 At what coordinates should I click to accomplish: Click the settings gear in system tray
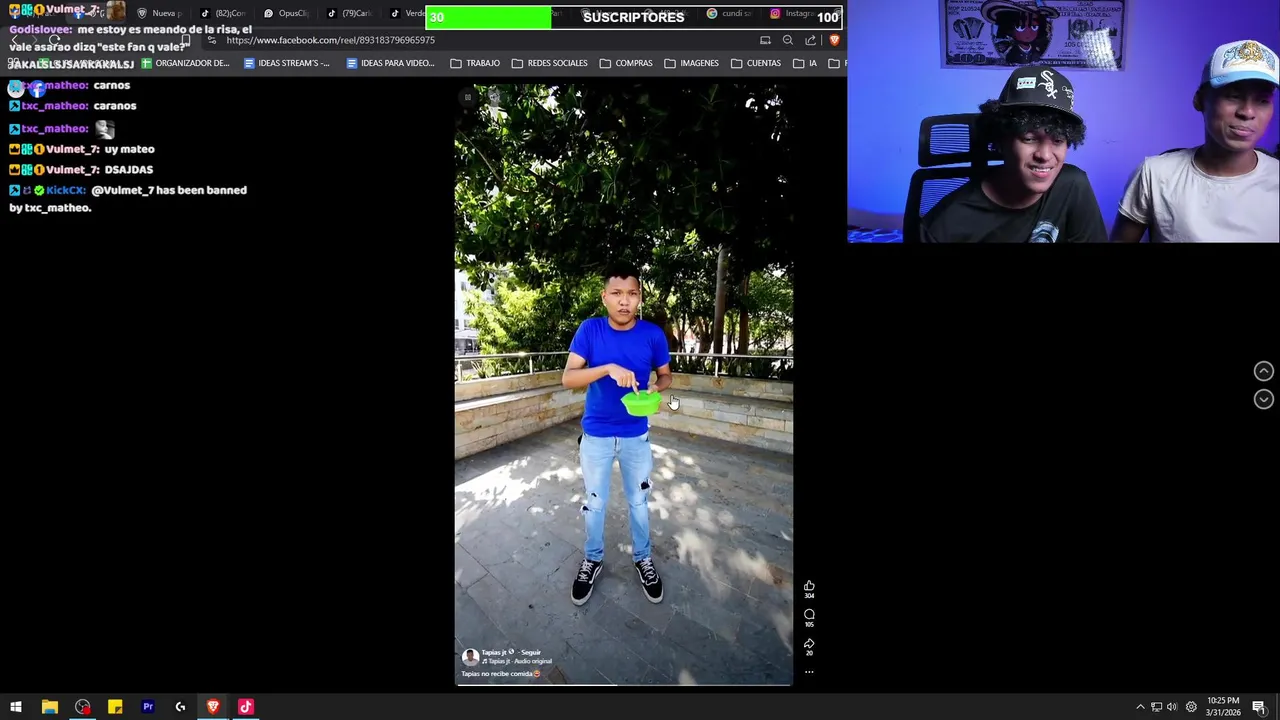pyautogui.click(x=1191, y=707)
